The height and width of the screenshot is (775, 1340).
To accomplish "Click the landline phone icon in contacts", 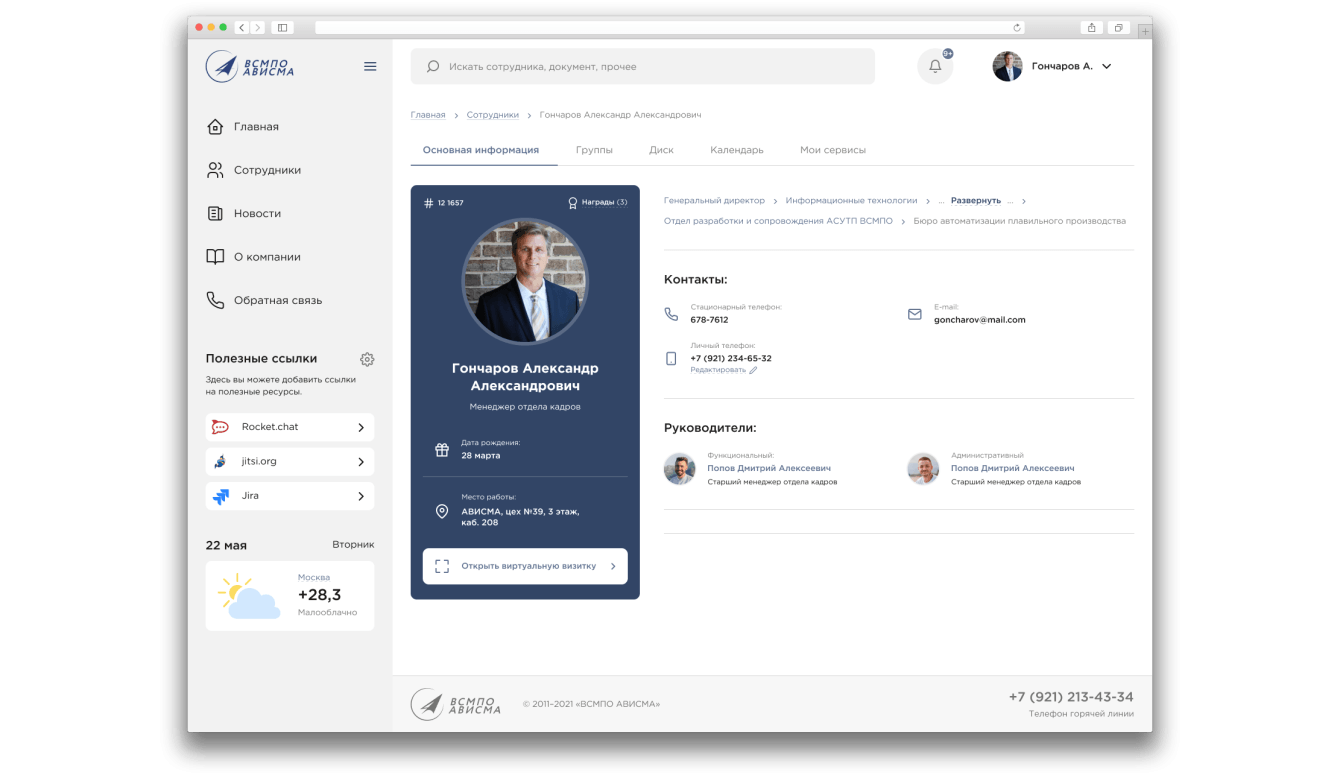I will coord(671,314).
